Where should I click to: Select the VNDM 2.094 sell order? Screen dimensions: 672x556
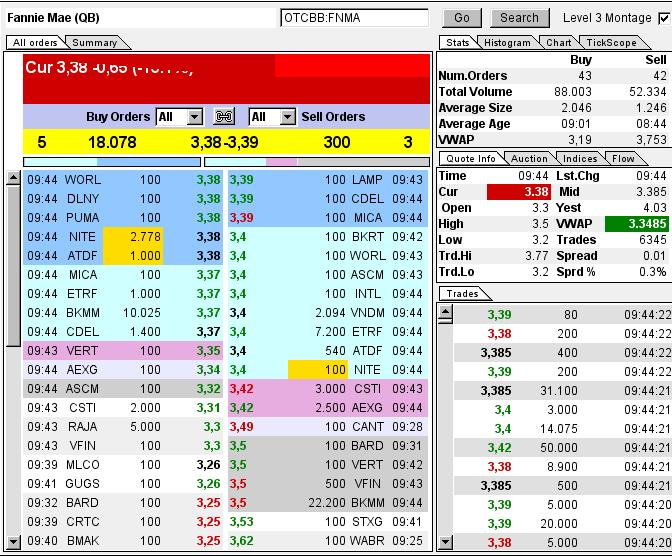328,313
